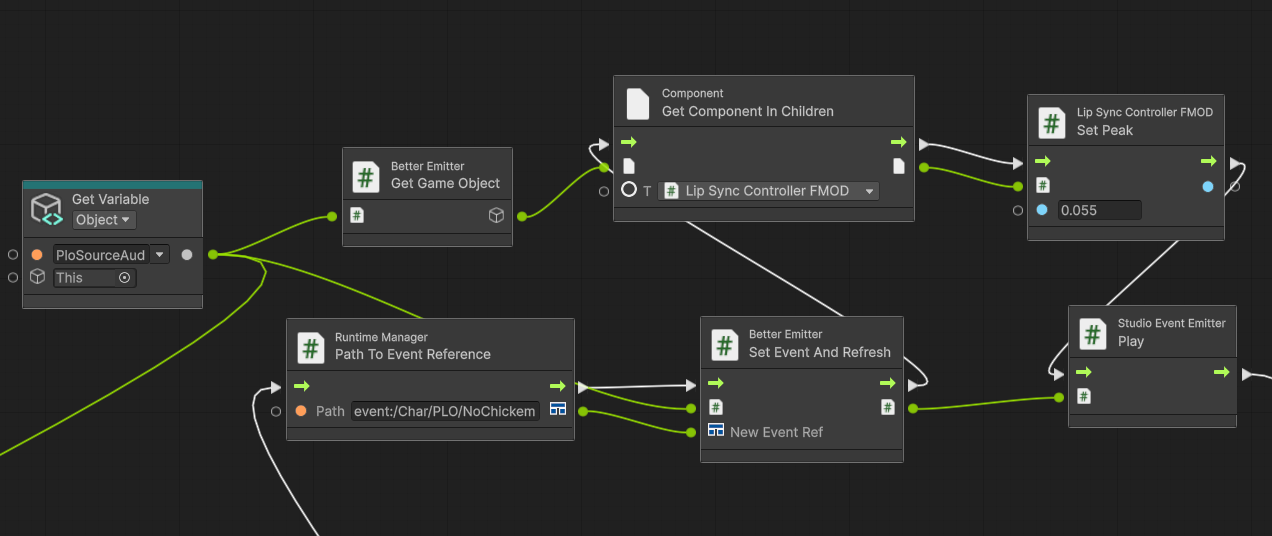
Task: Click the Set Peak flow output arrow
Action: tap(1208, 161)
